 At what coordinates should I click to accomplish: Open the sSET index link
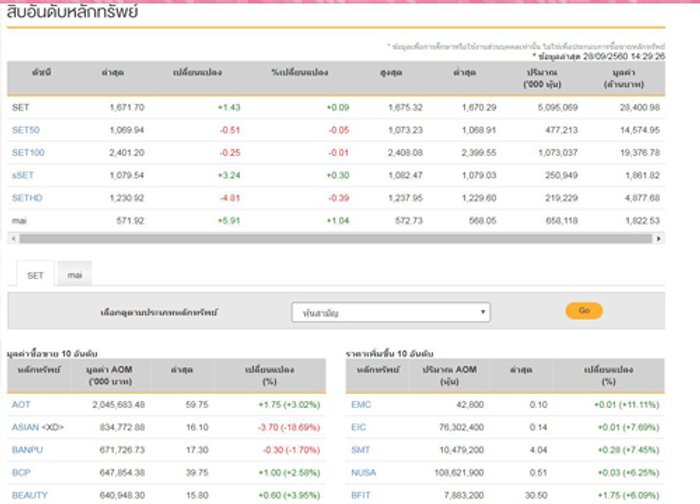(23, 175)
